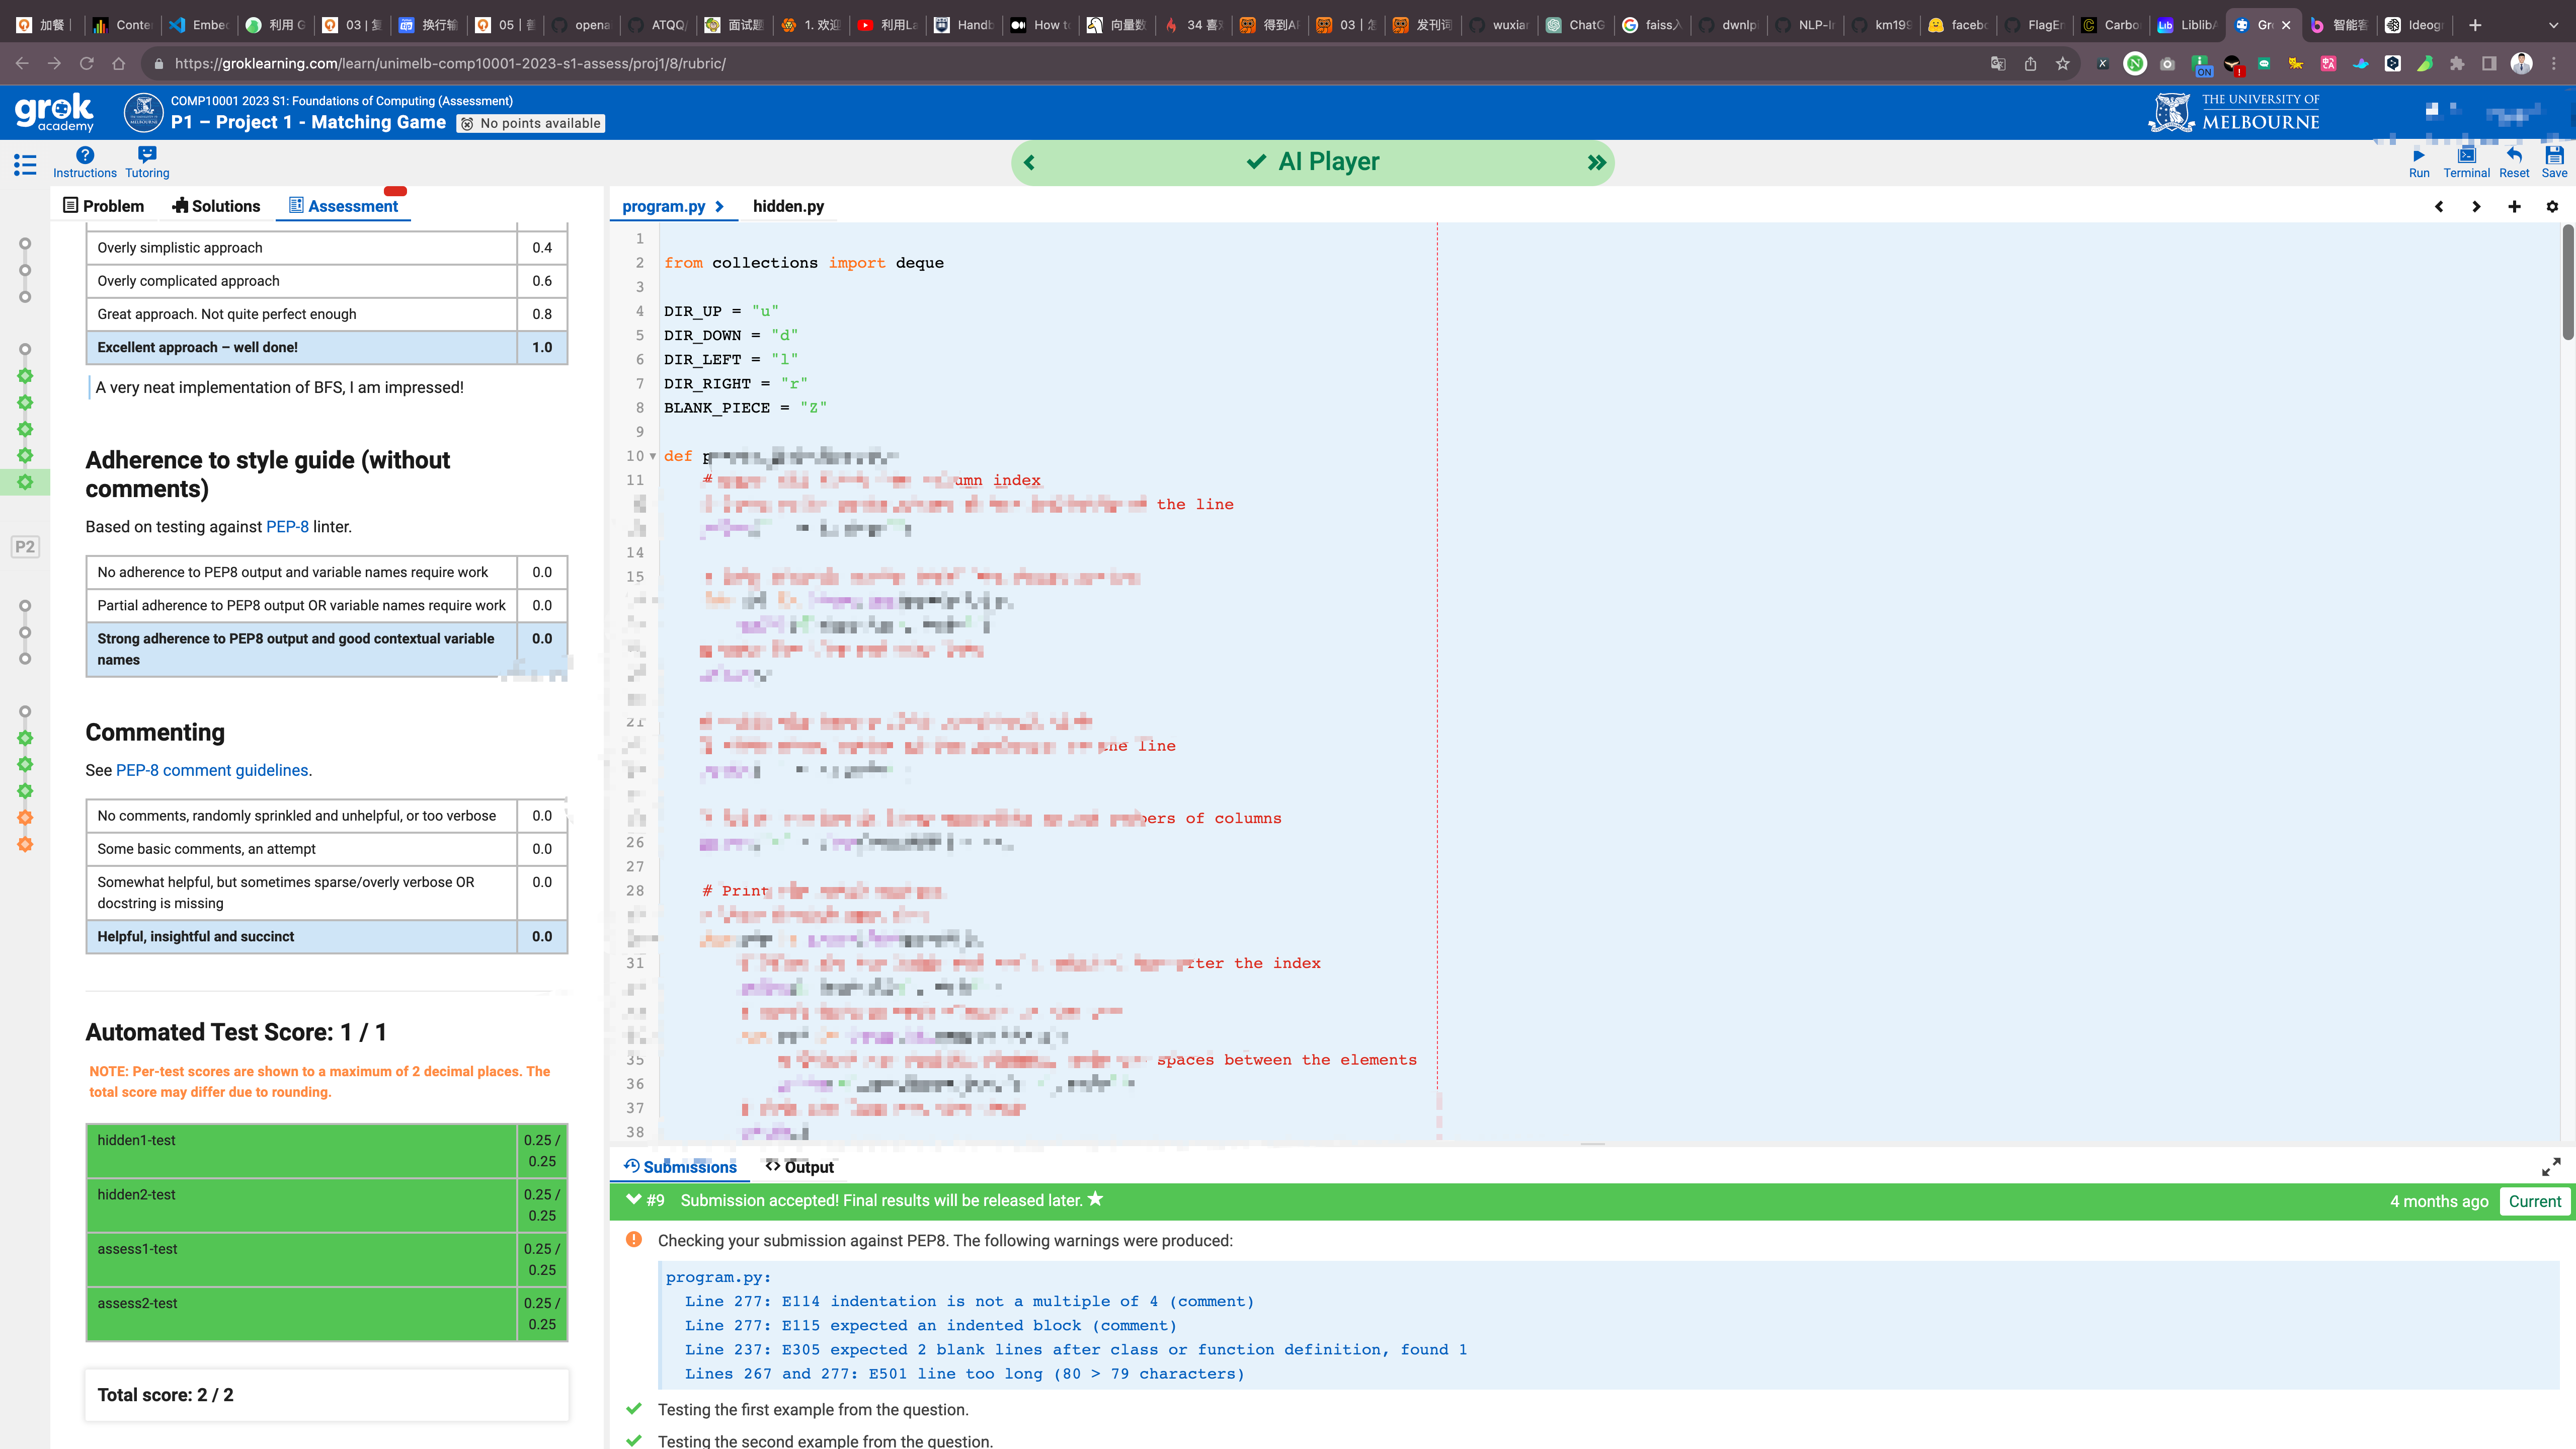Open a new browser tab
The width and height of the screenshot is (2576, 1449).
[2475, 25]
